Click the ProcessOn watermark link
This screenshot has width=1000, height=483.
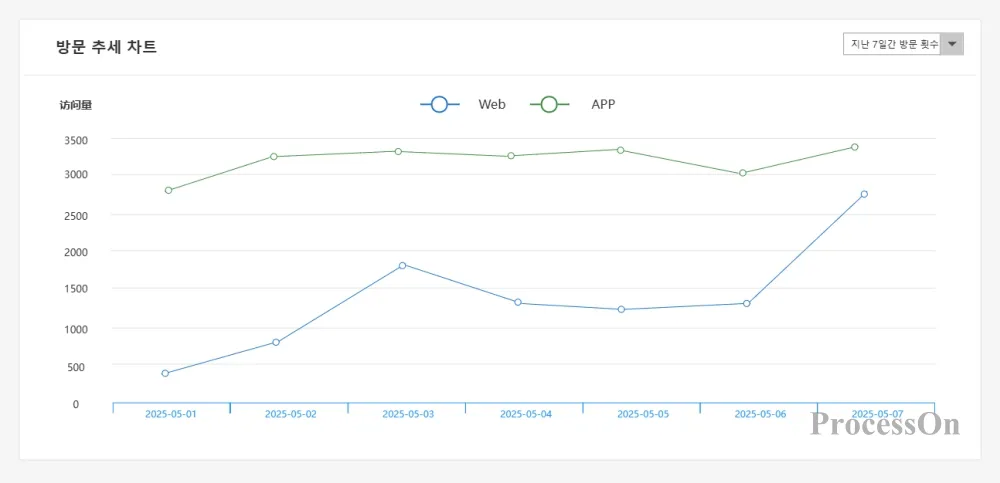[x=885, y=425]
